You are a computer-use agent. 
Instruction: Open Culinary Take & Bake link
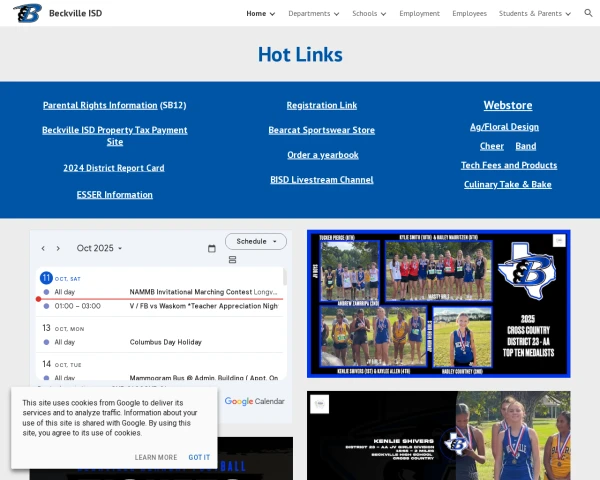tap(508, 184)
